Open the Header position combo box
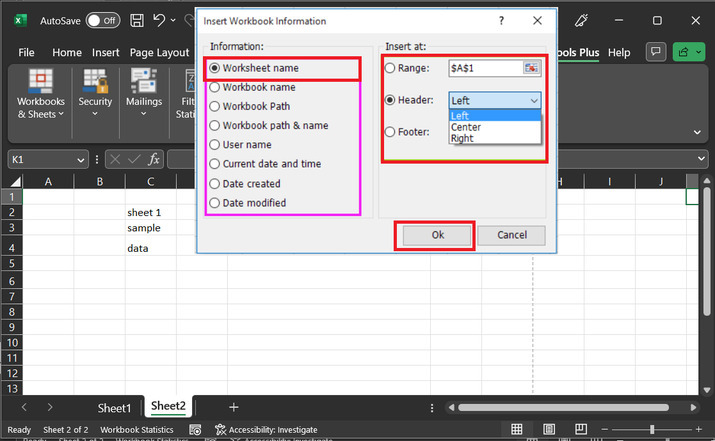This screenshot has height=441, width=715. tap(495, 100)
